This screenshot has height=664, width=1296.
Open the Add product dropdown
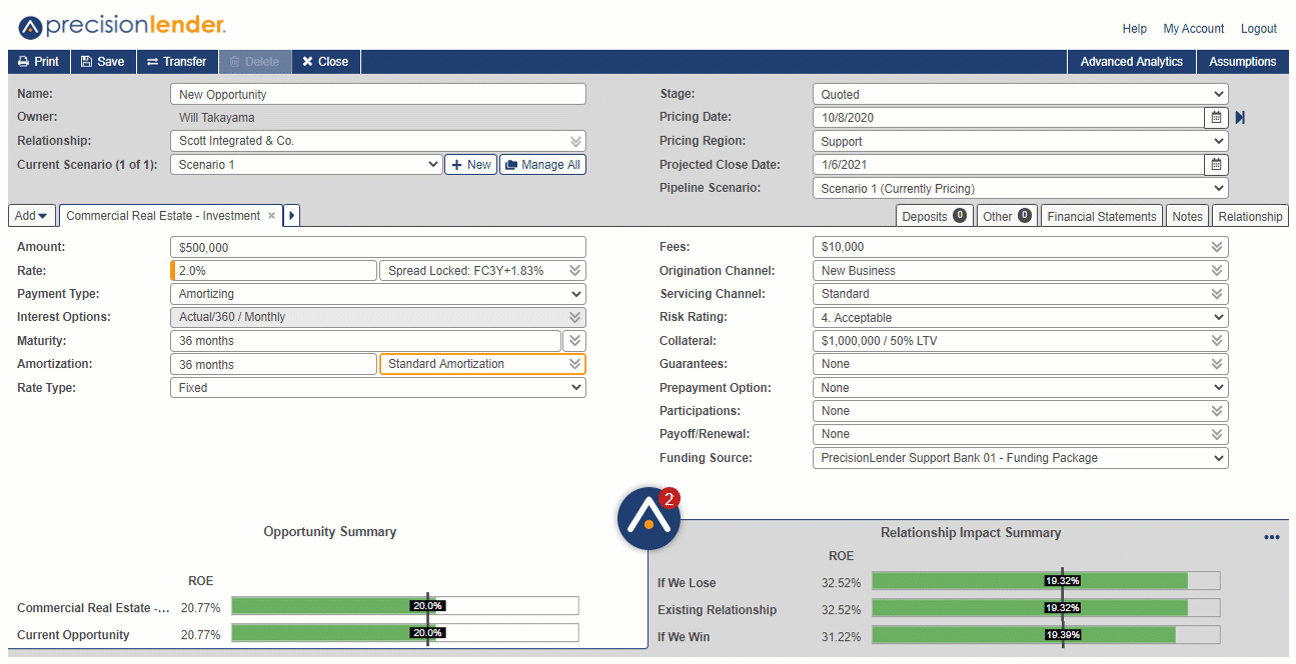point(31,216)
